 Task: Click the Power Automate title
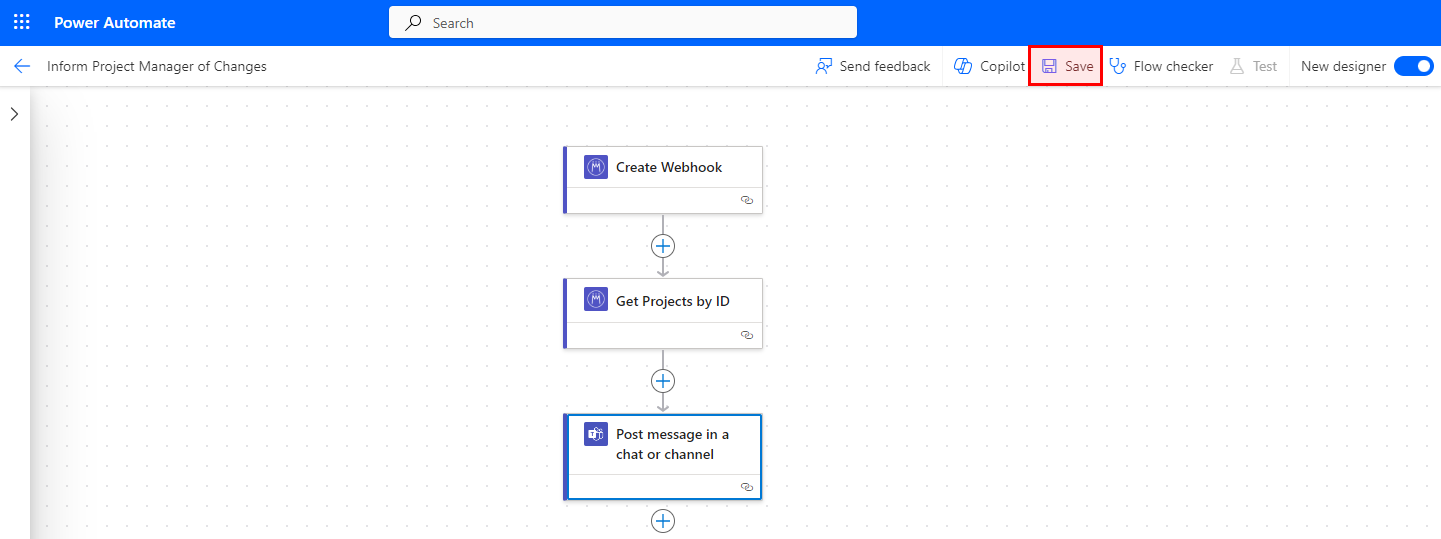point(114,22)
